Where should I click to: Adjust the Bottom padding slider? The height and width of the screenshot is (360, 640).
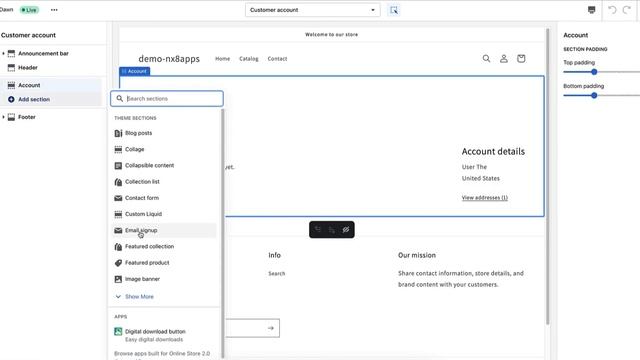tap(594, 96)
